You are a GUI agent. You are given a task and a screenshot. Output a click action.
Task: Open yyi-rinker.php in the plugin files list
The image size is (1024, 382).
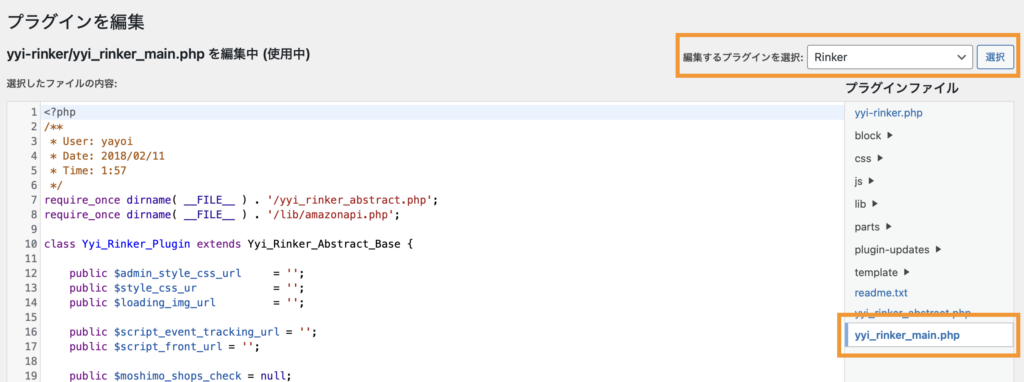[x=888, y=113]
